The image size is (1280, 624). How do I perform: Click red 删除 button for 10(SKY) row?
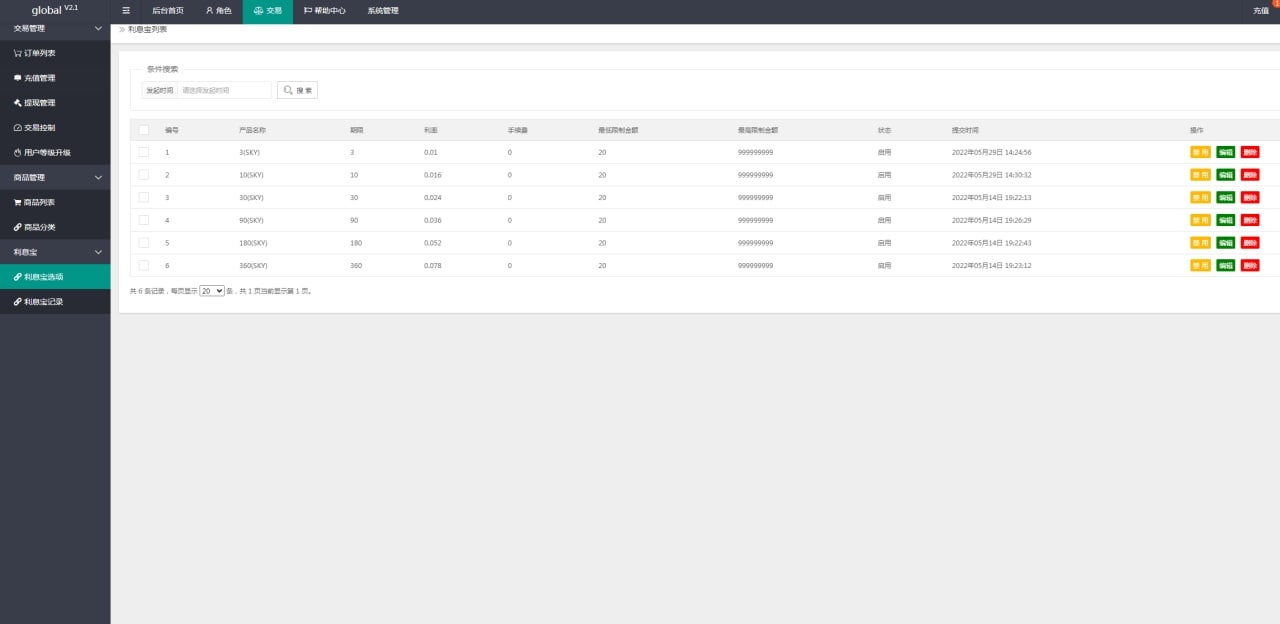[1250, 175]
